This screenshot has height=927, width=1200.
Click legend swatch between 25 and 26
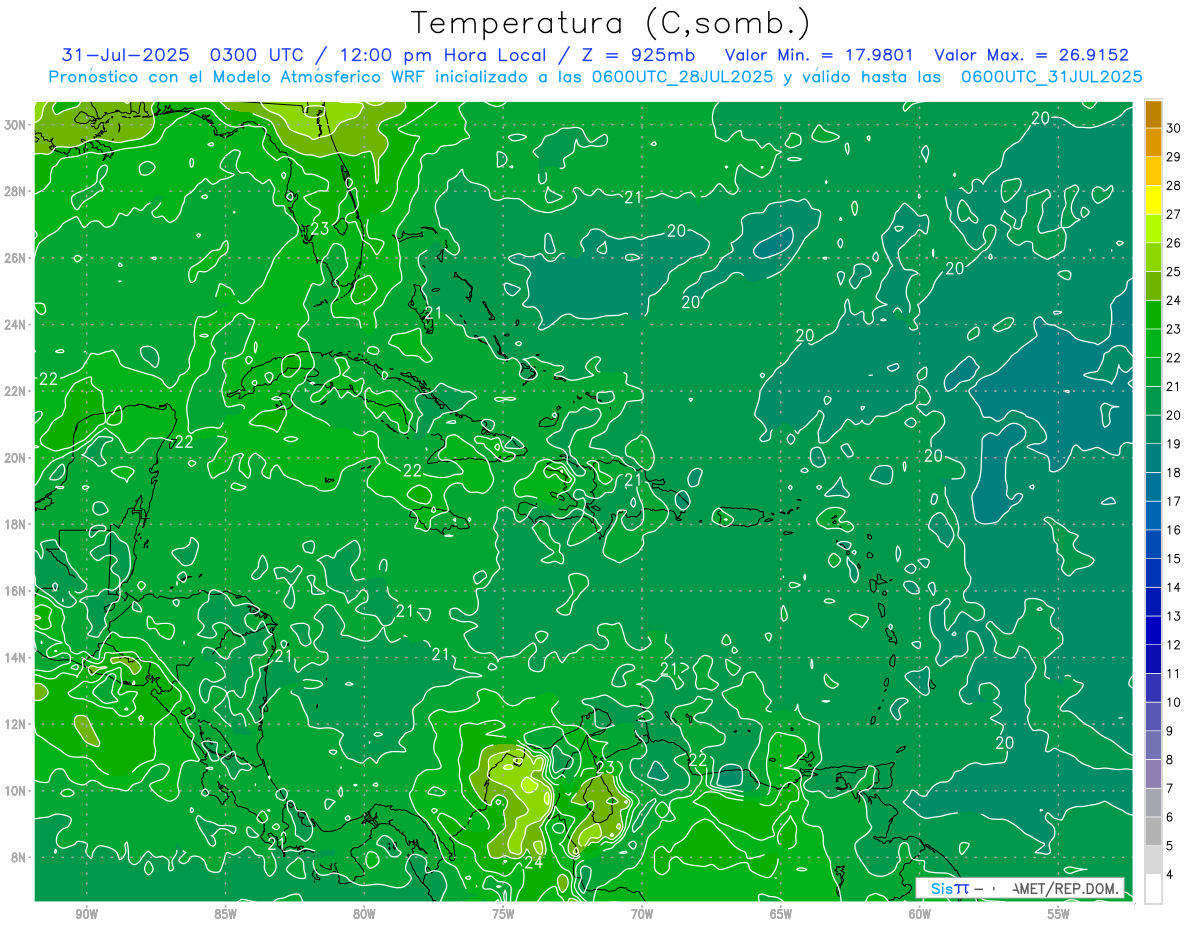coord(1153,258)
